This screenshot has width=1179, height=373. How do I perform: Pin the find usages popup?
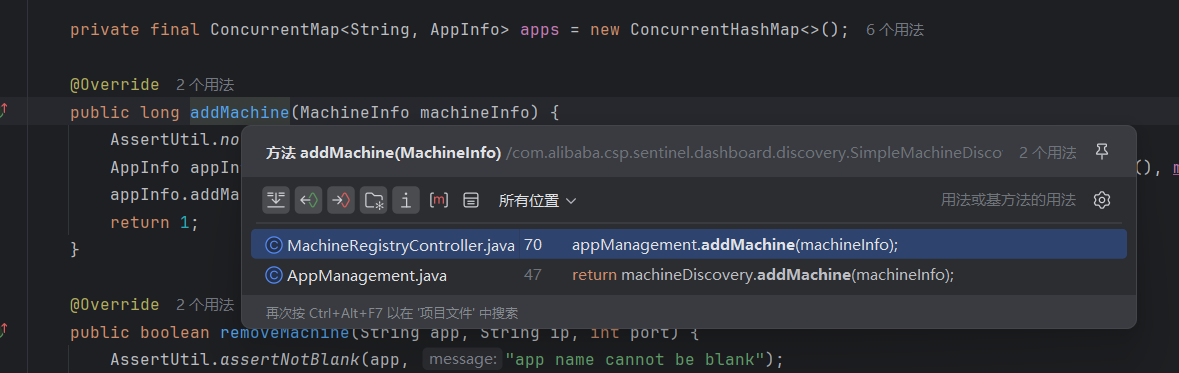[x=1102, y=153]
